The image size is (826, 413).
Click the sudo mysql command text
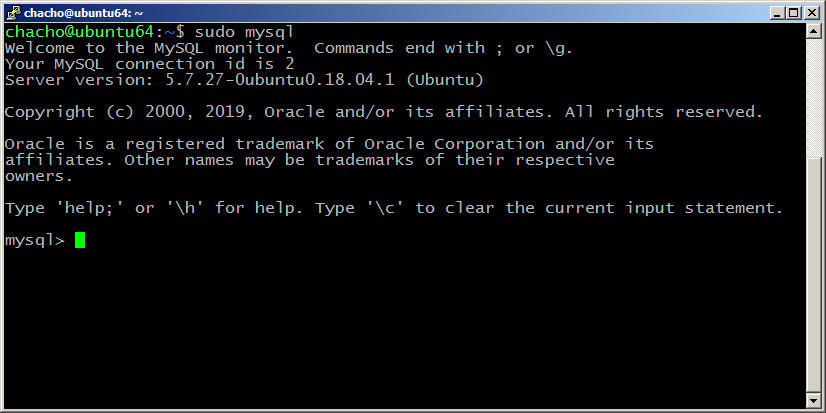(244, 32)
